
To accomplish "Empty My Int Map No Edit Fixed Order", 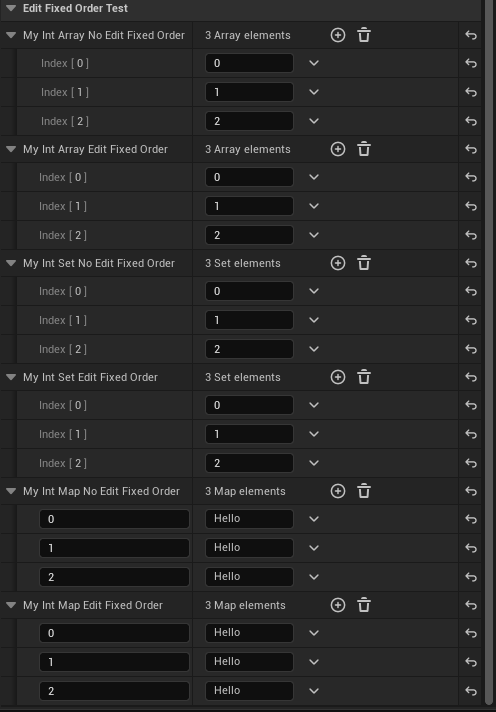I will click(x=364, y=491).
